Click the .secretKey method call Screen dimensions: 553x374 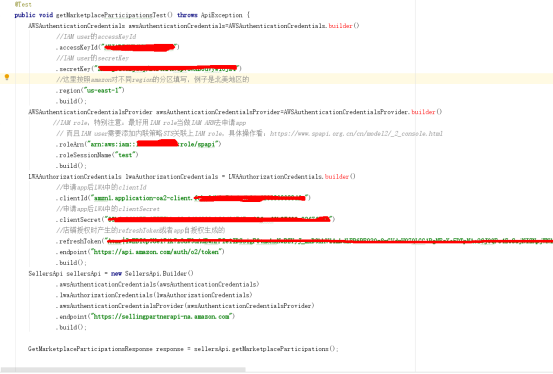point(73,68)
